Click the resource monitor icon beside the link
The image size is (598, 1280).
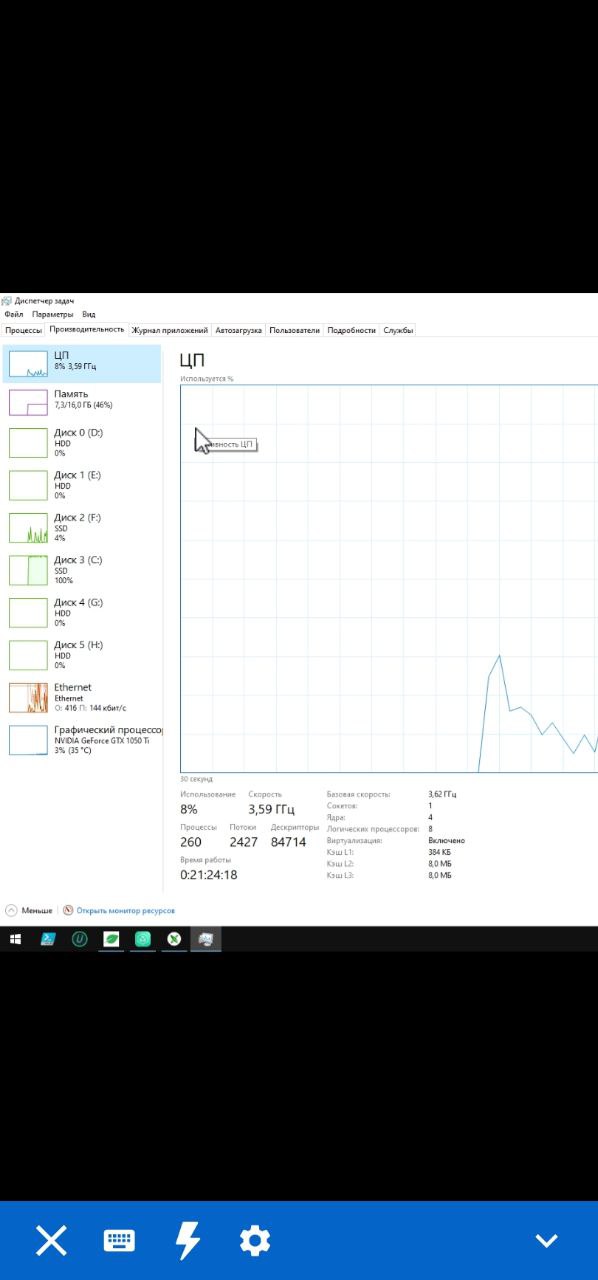pyautogui.click(x=68, y=911)
